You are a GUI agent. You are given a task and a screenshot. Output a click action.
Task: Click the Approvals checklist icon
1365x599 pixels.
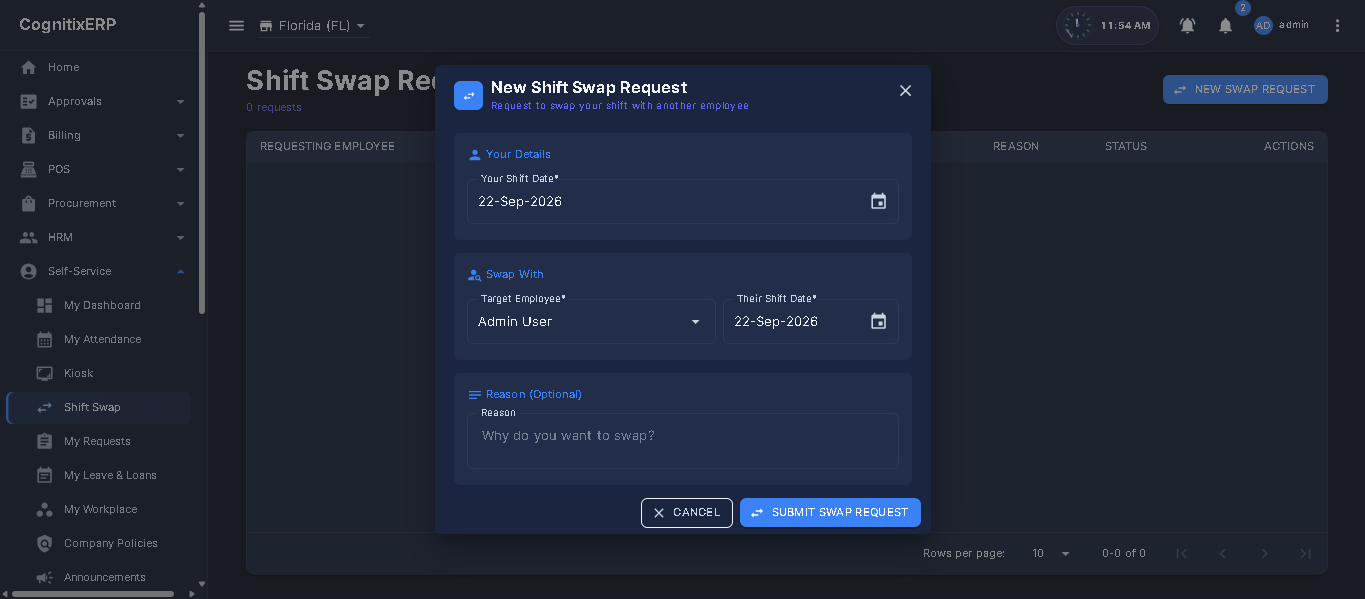(29, 101)
